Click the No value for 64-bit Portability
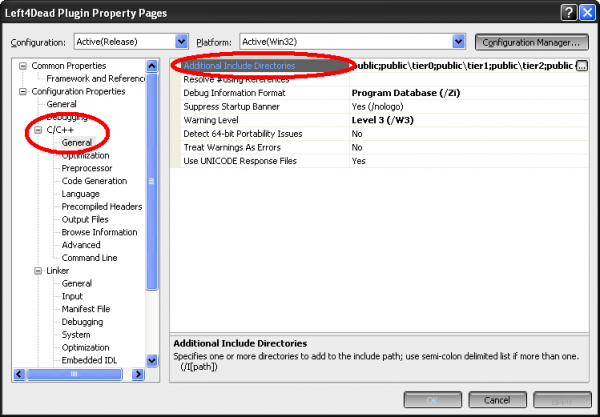 click(x=357, y=134)
